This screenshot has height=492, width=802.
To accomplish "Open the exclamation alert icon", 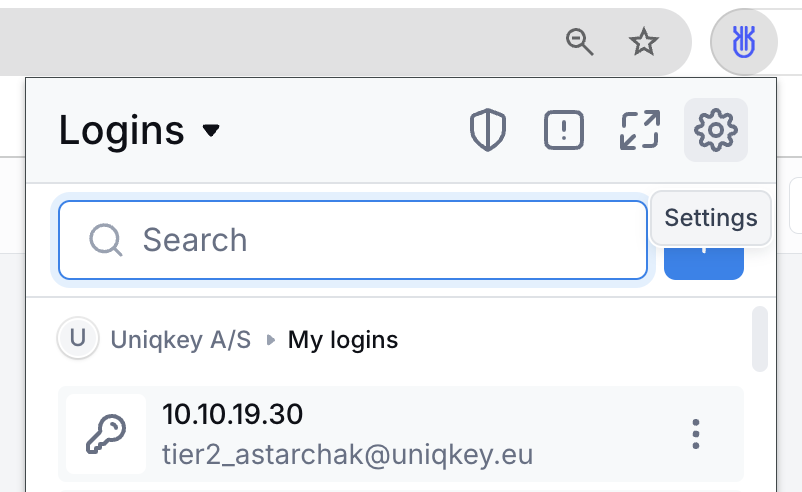I will [564, 130].
